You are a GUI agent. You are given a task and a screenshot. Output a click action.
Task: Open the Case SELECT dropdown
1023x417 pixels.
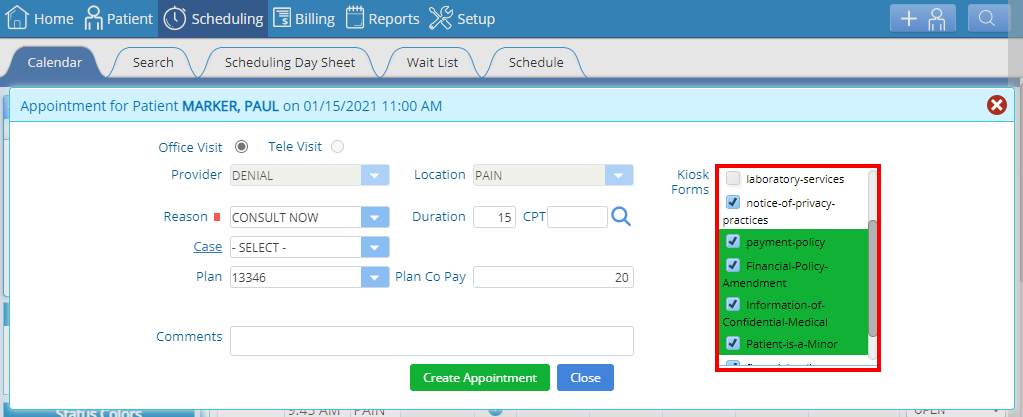tap(374, 247)
